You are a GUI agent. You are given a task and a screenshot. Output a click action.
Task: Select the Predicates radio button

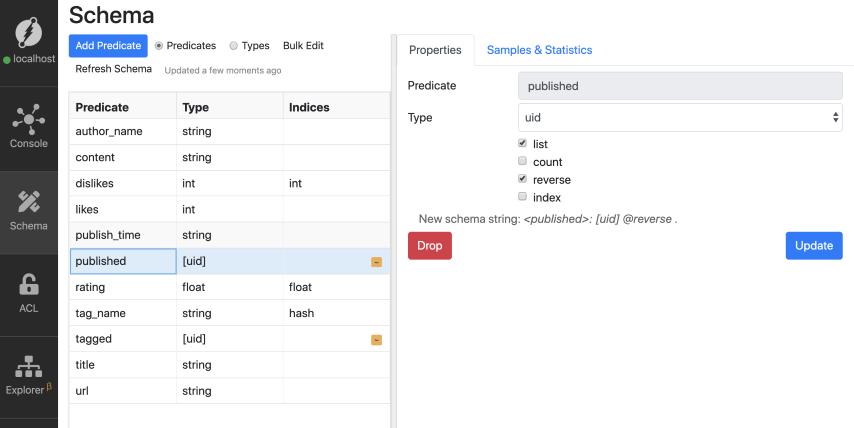point(159,46)
